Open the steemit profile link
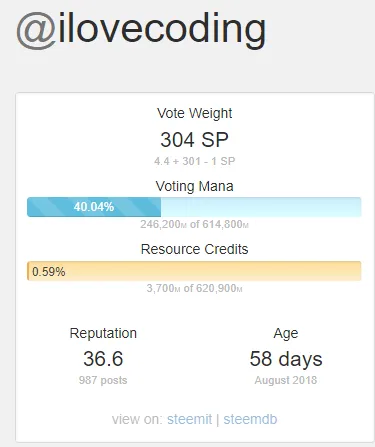 click(x=189, y=419)
